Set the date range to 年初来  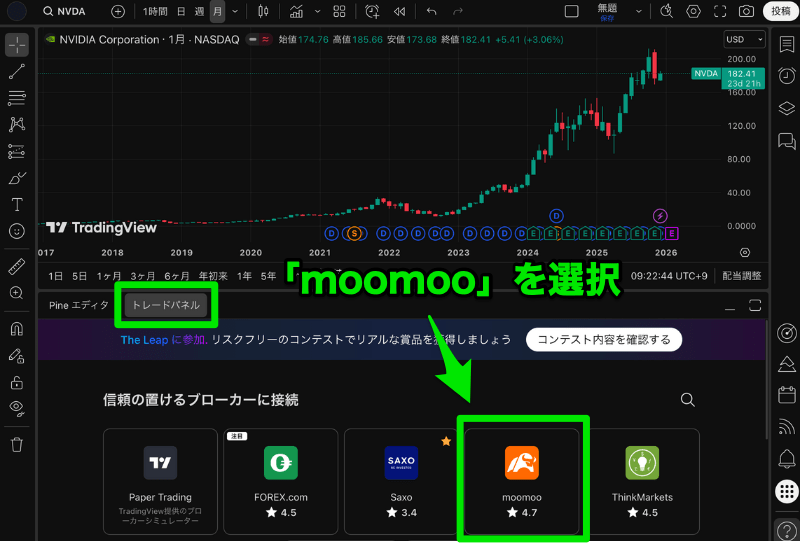pos(212,276)
